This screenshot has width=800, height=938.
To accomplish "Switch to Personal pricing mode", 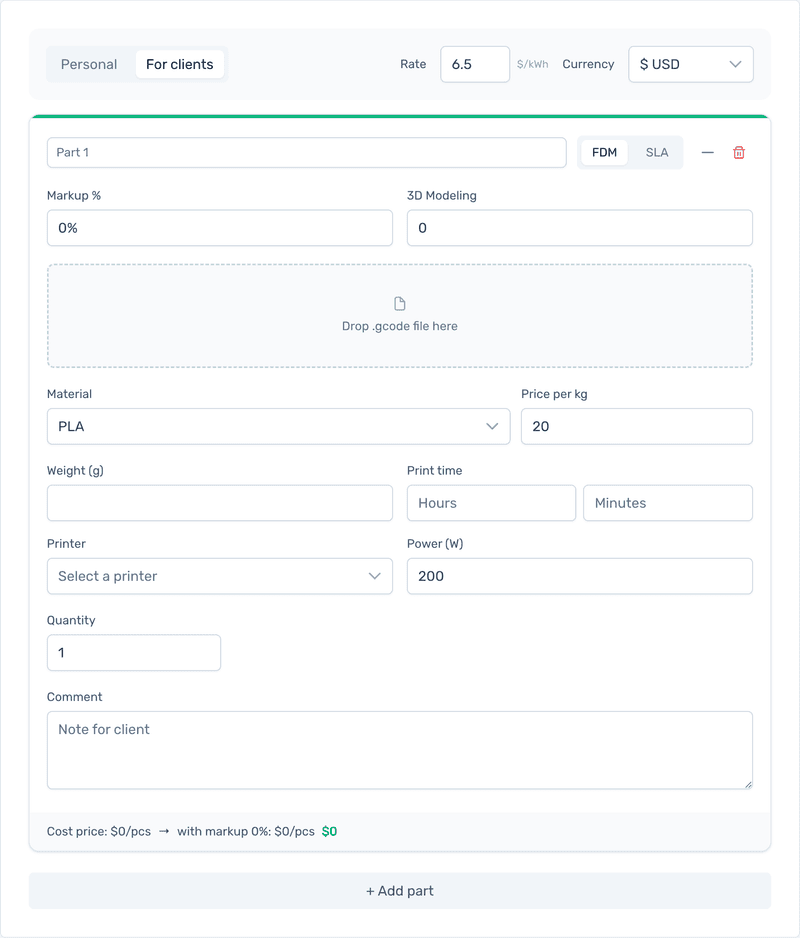I will click(x=88, y=63).
